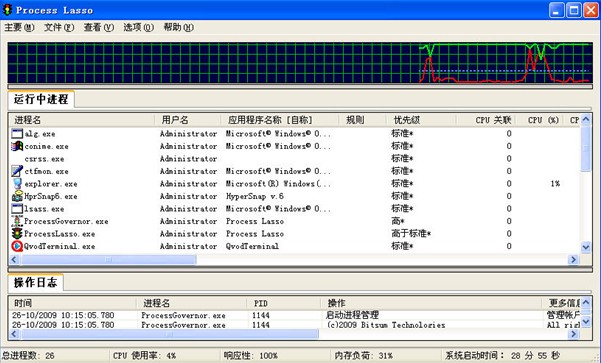Click the log list scroll up arrow
The image size is (601, 363).
(586, 302)
